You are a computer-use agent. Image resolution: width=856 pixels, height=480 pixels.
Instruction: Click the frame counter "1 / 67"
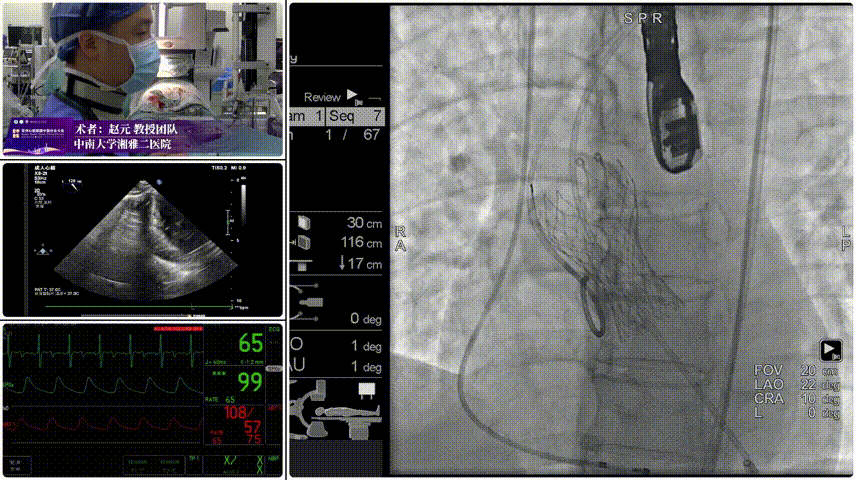[x=352, y=135]
